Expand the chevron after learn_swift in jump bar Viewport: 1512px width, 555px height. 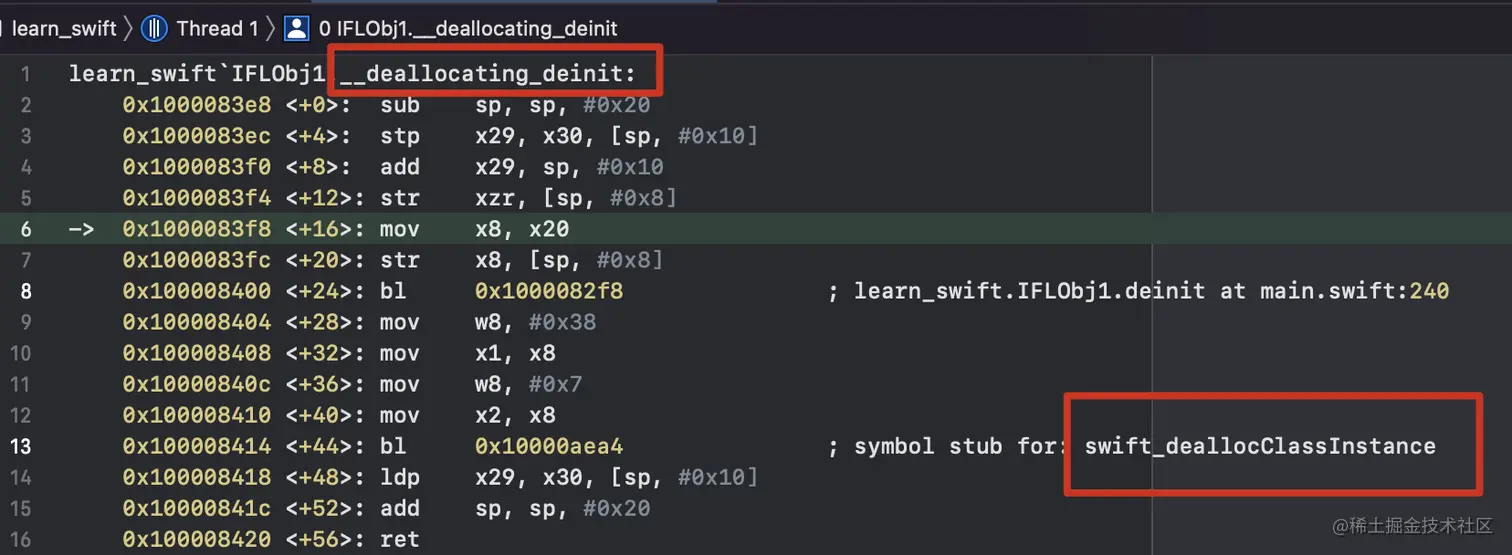[x=129, y=28]
